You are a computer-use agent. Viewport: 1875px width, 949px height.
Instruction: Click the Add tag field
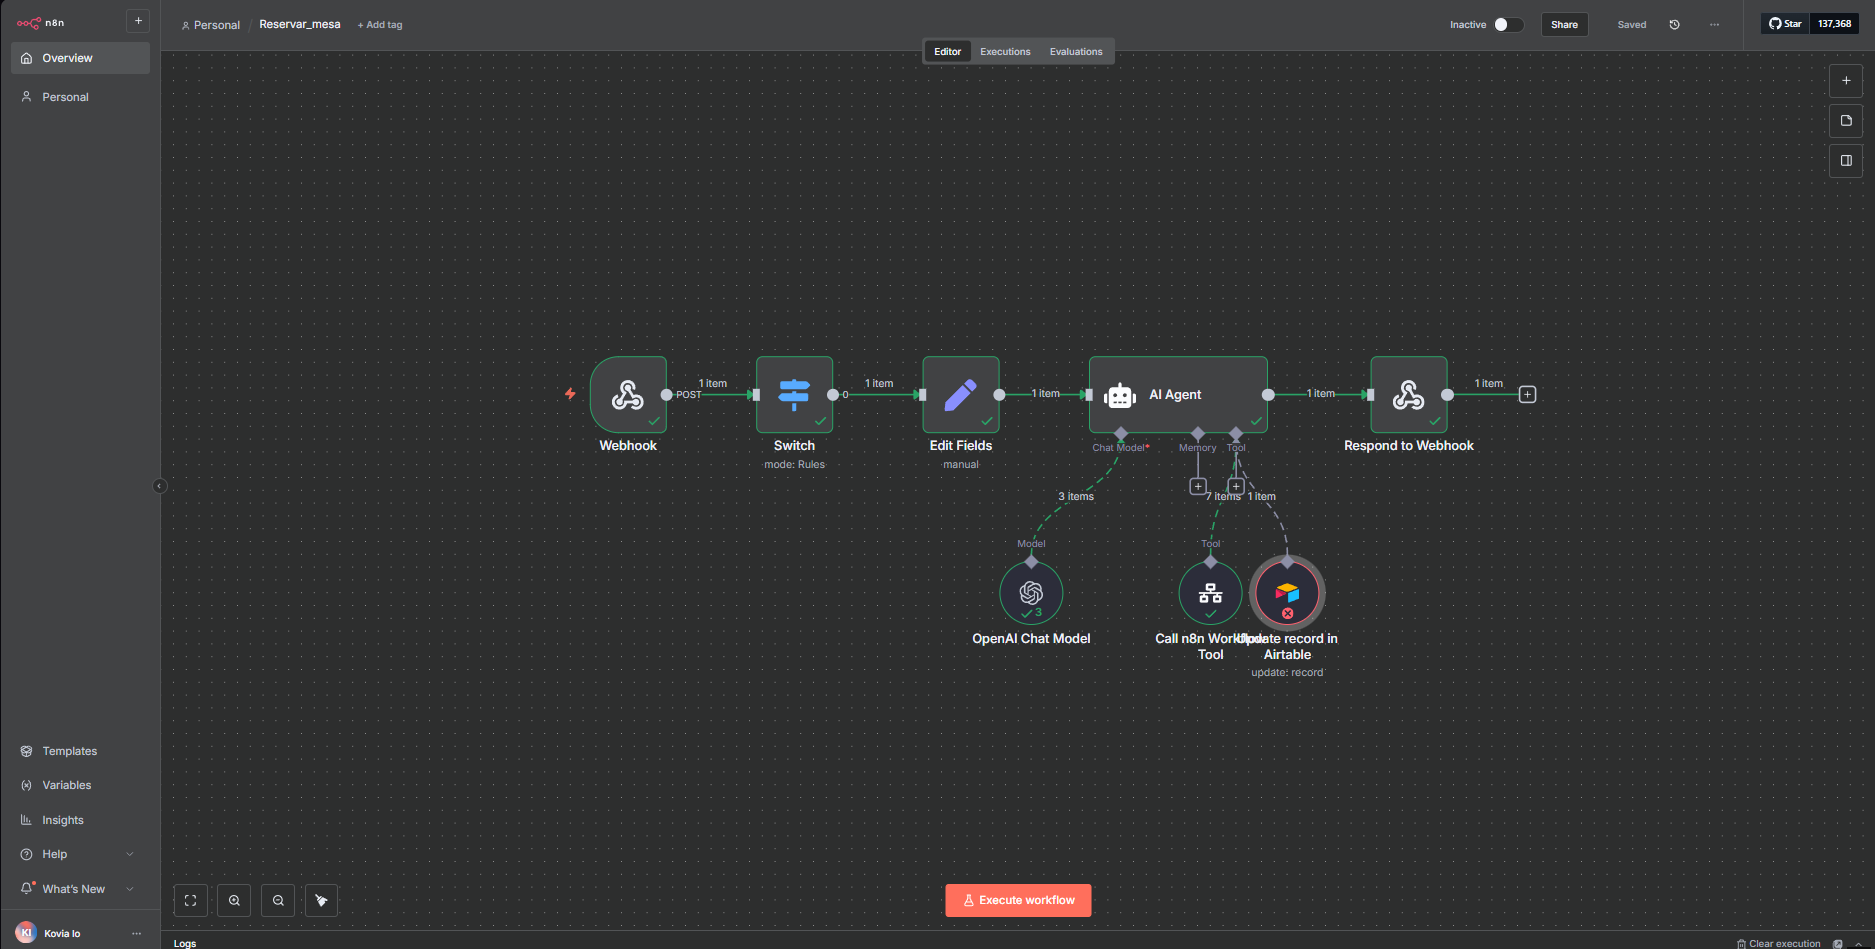(x=380, y=25)
